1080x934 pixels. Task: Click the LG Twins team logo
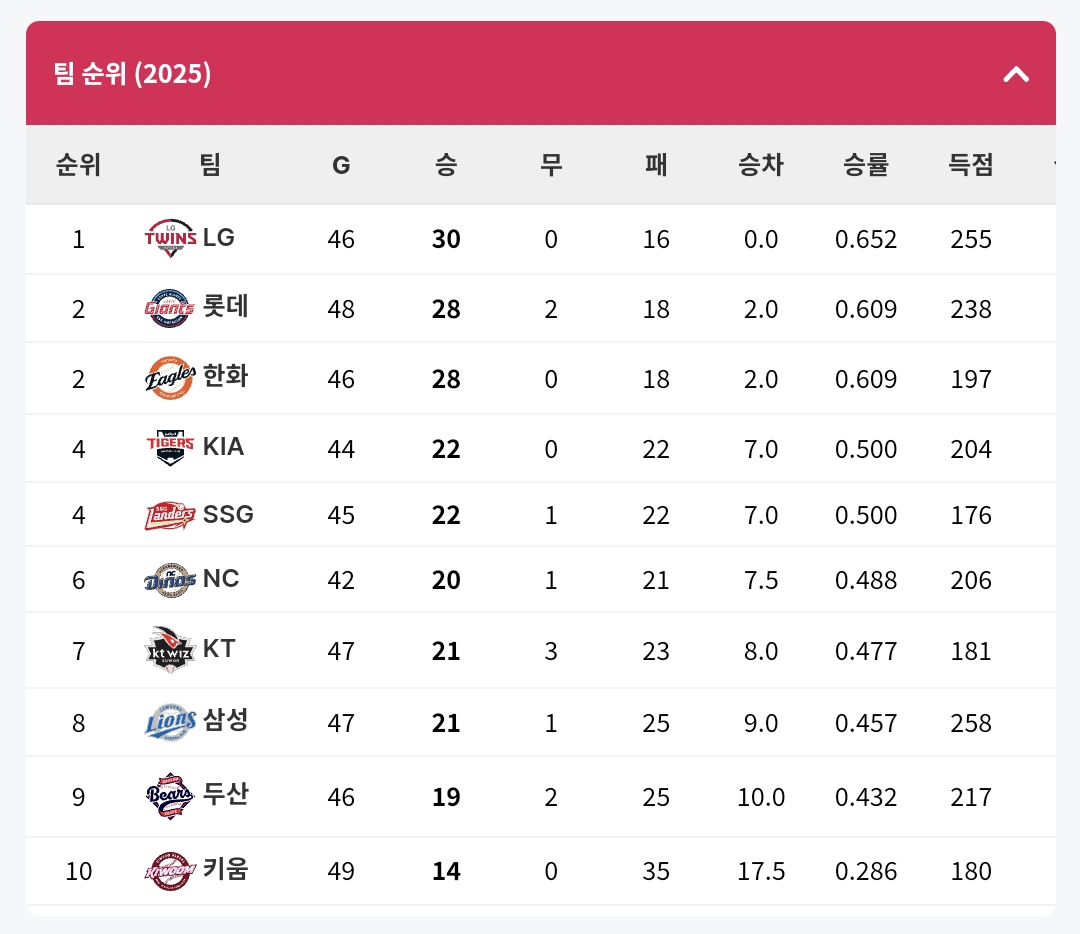(170, 238)
